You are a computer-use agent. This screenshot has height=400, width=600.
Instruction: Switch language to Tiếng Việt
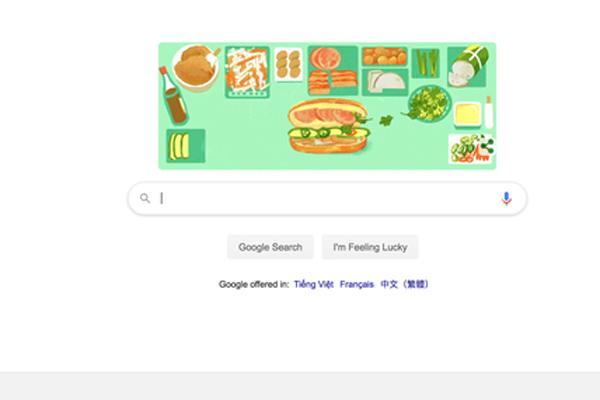(314, 284)
